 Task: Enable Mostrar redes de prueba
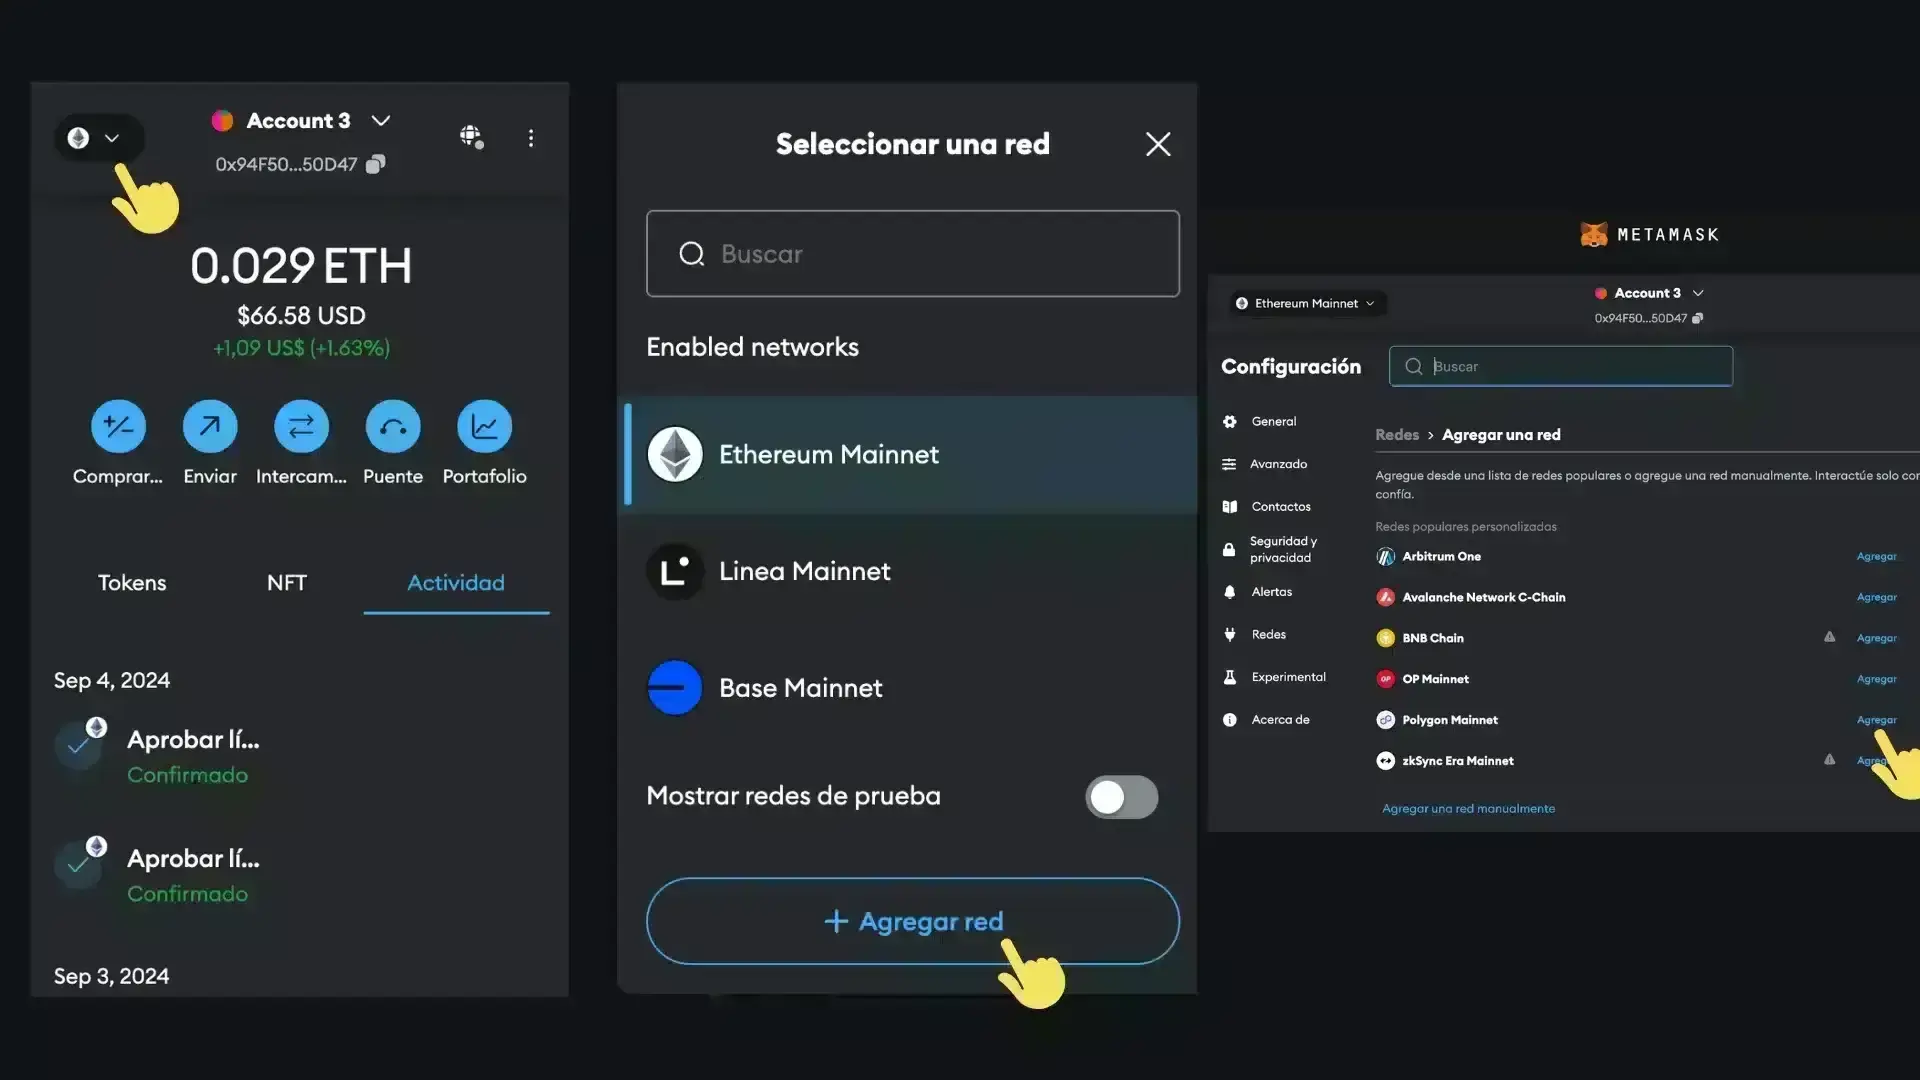tap(1120, 797)
